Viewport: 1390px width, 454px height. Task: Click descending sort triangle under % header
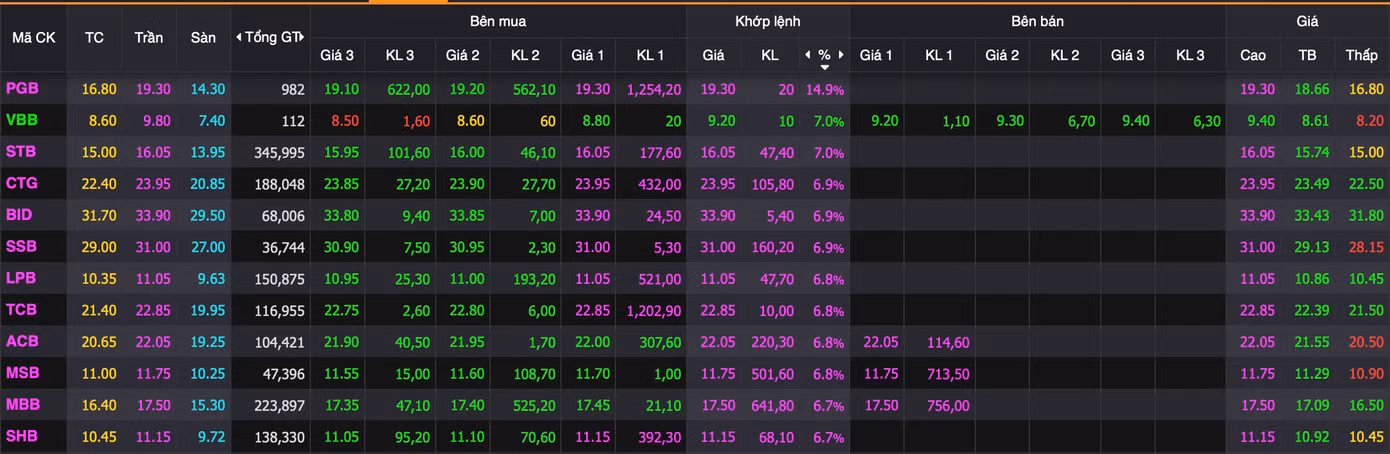tap(824, 67)
